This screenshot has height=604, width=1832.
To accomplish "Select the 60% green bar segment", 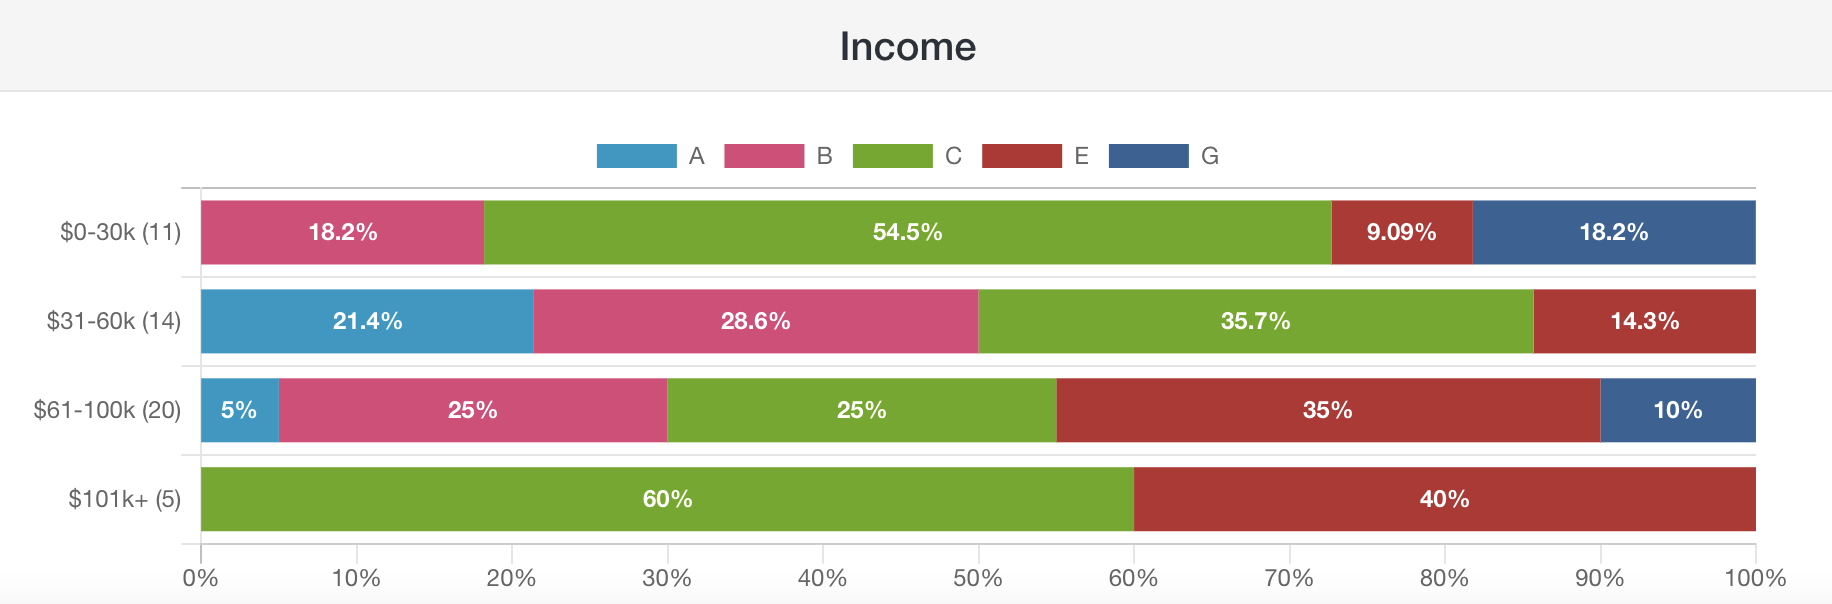I will coord(667,499).
